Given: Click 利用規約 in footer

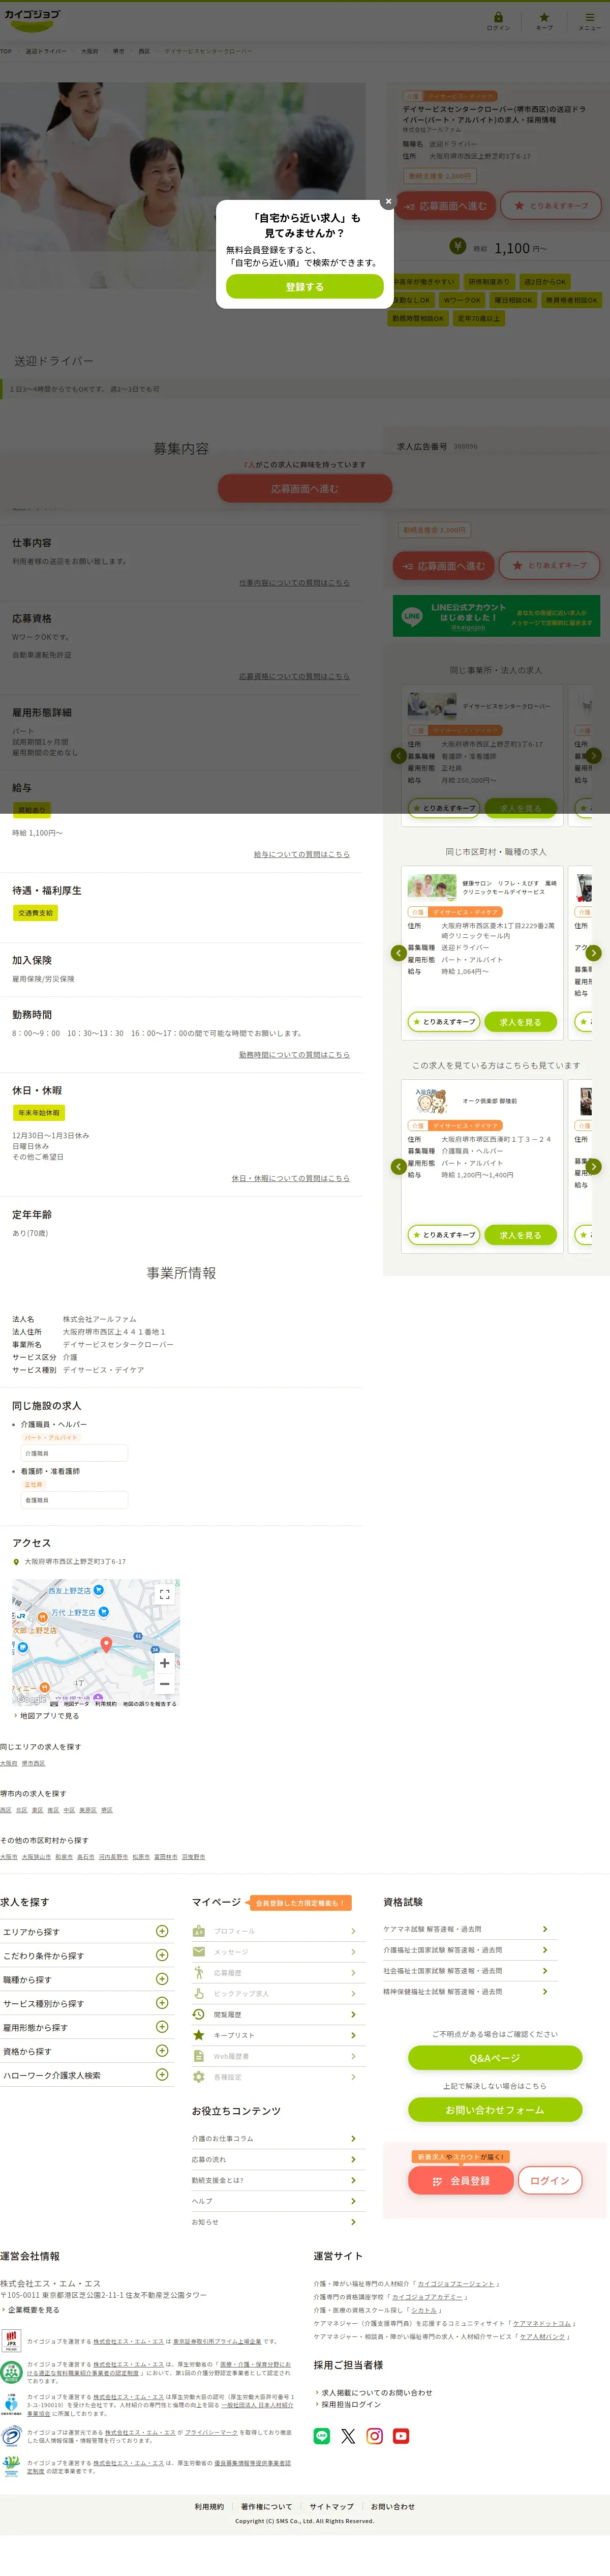Looking at the screenshot, I should (209, 2506).
